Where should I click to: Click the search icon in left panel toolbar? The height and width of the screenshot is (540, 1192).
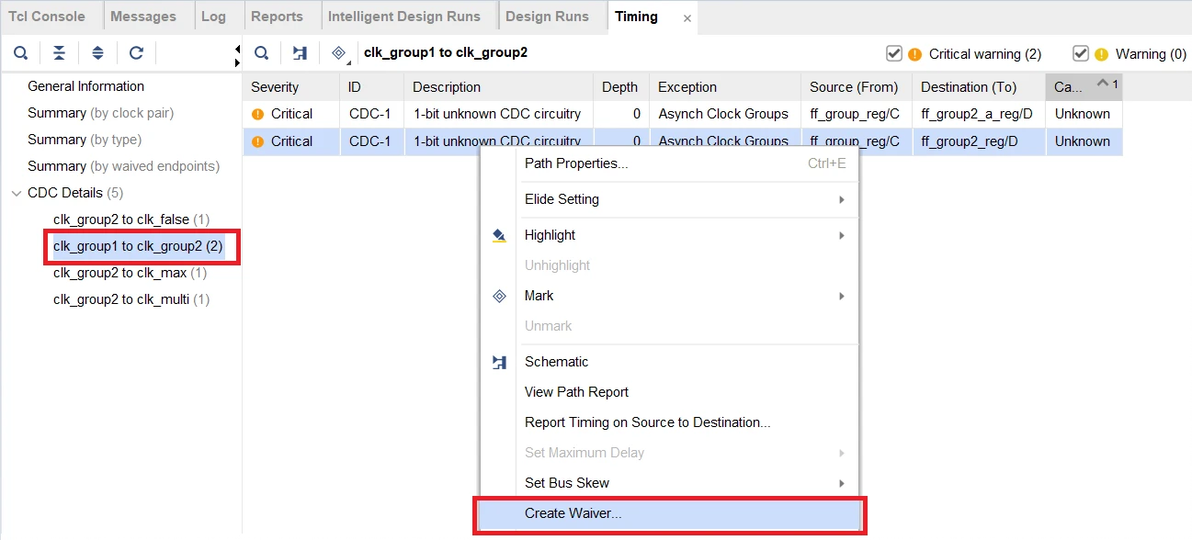[20, 53]
